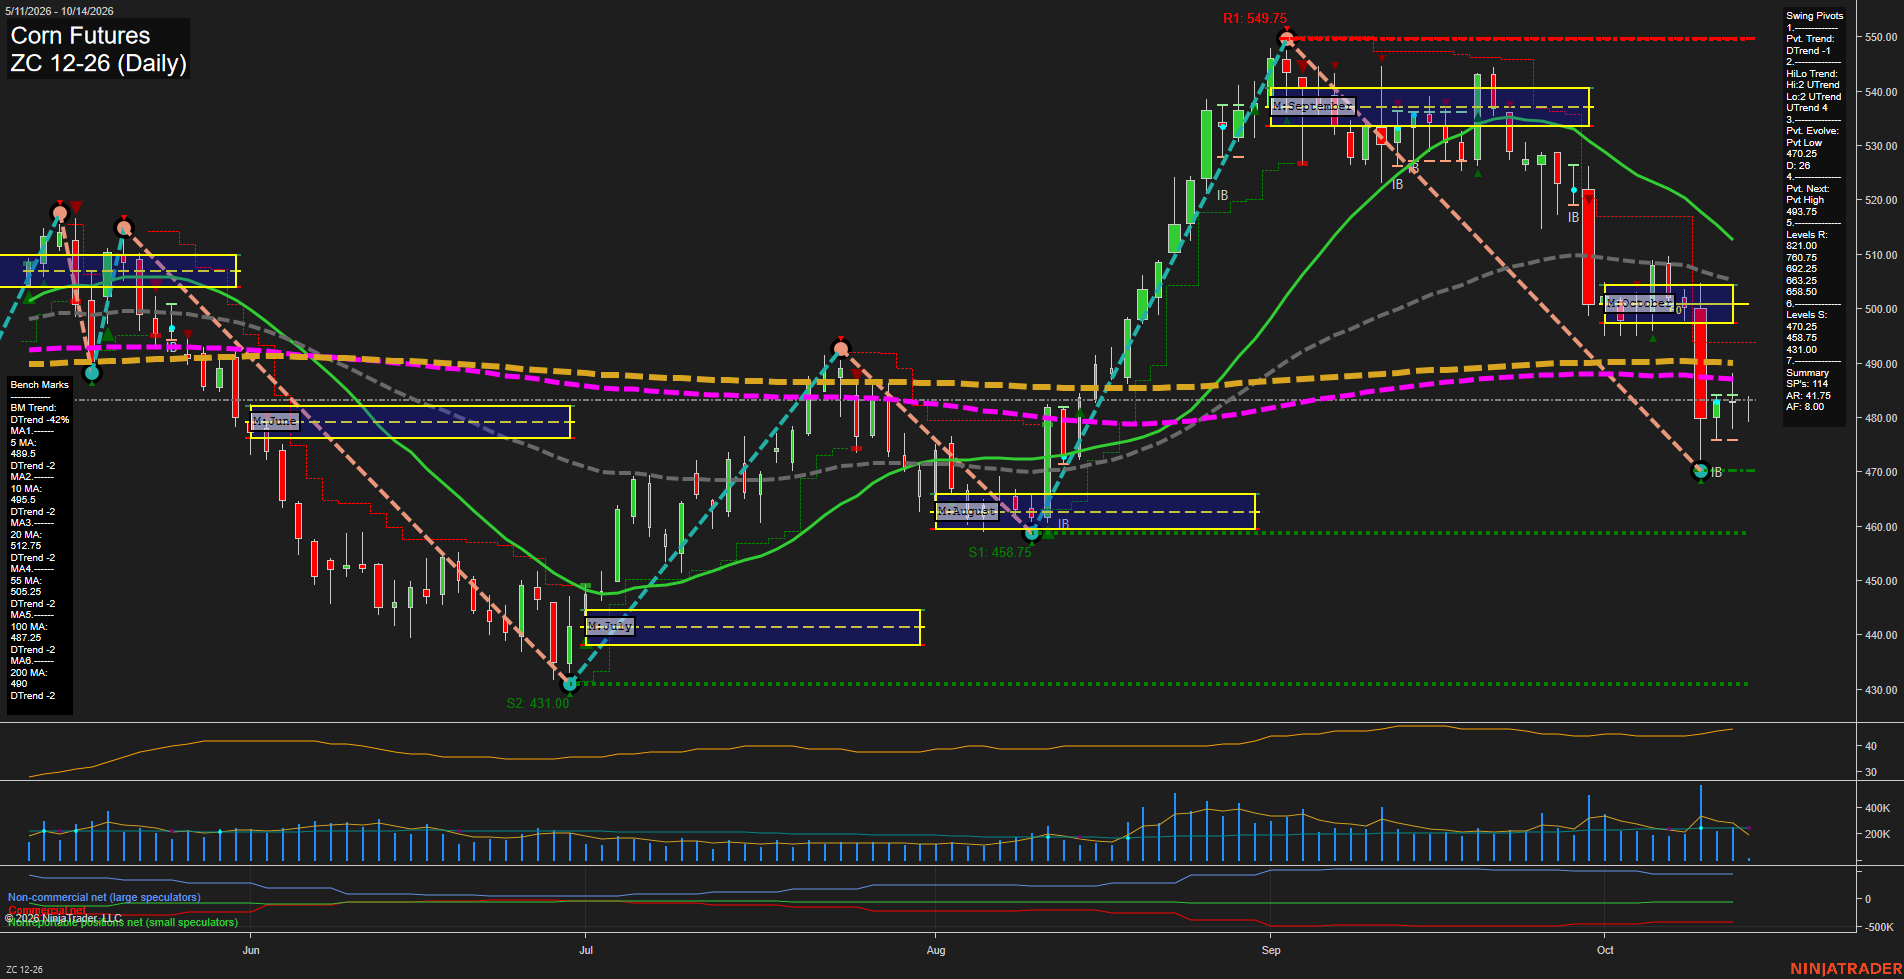Click the Oct label on time axis
The height and width of the screenshot is (979, 1904).
[1605, 950]
